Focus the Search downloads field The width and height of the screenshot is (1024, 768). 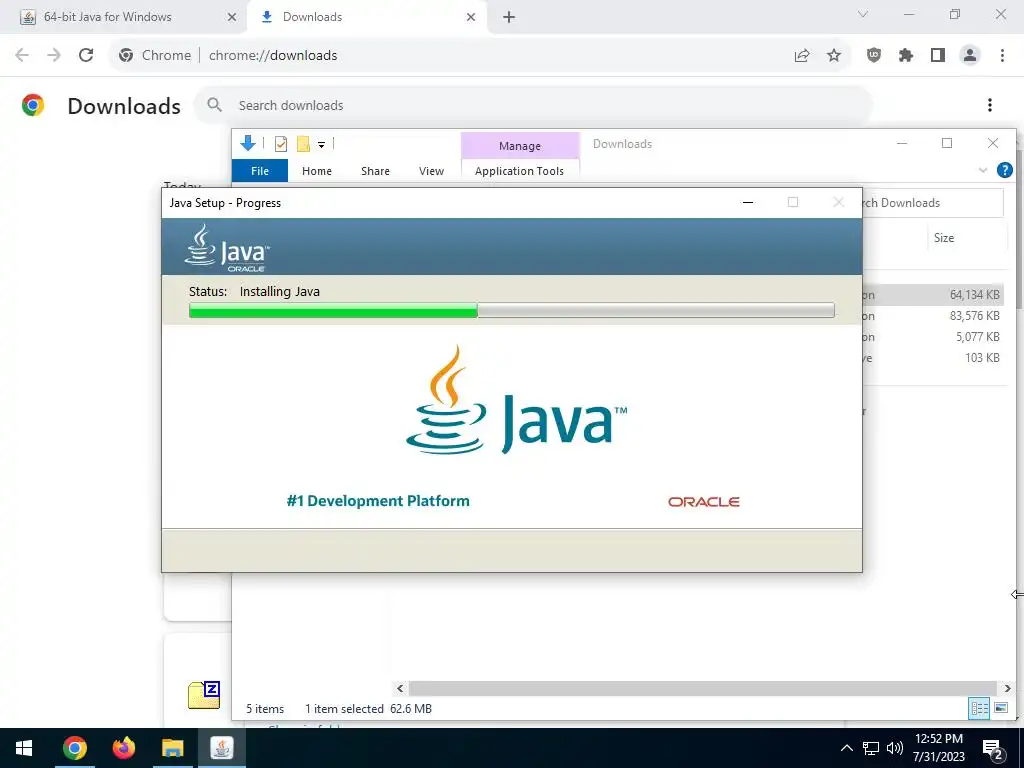(536, 105)
